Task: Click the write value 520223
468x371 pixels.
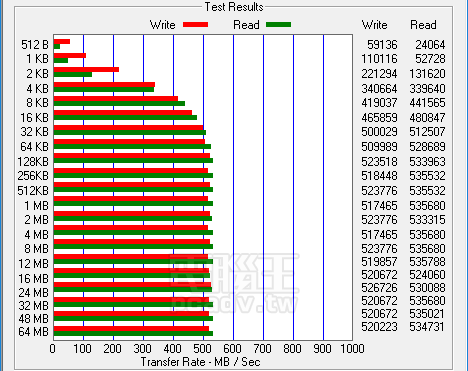Action: (x=380, y=327)
